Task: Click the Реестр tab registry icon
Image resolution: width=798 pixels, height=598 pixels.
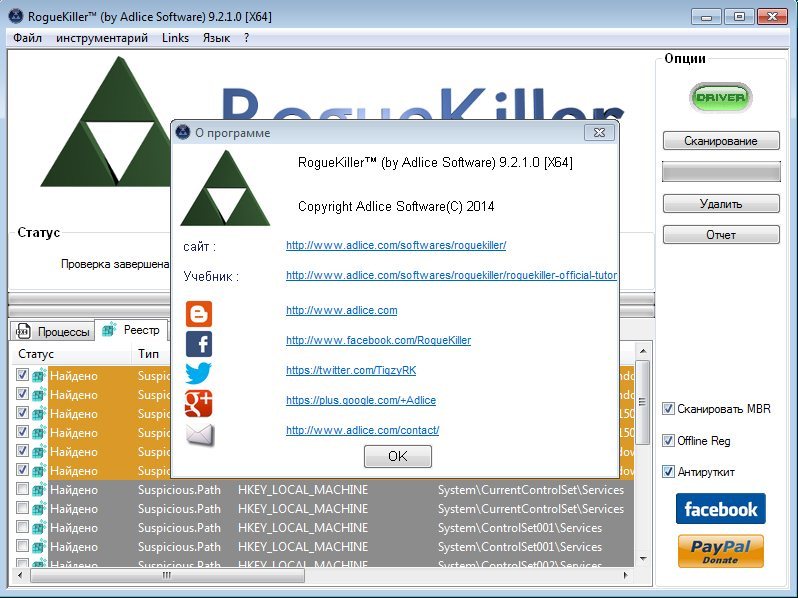Action: coord(109,330)
